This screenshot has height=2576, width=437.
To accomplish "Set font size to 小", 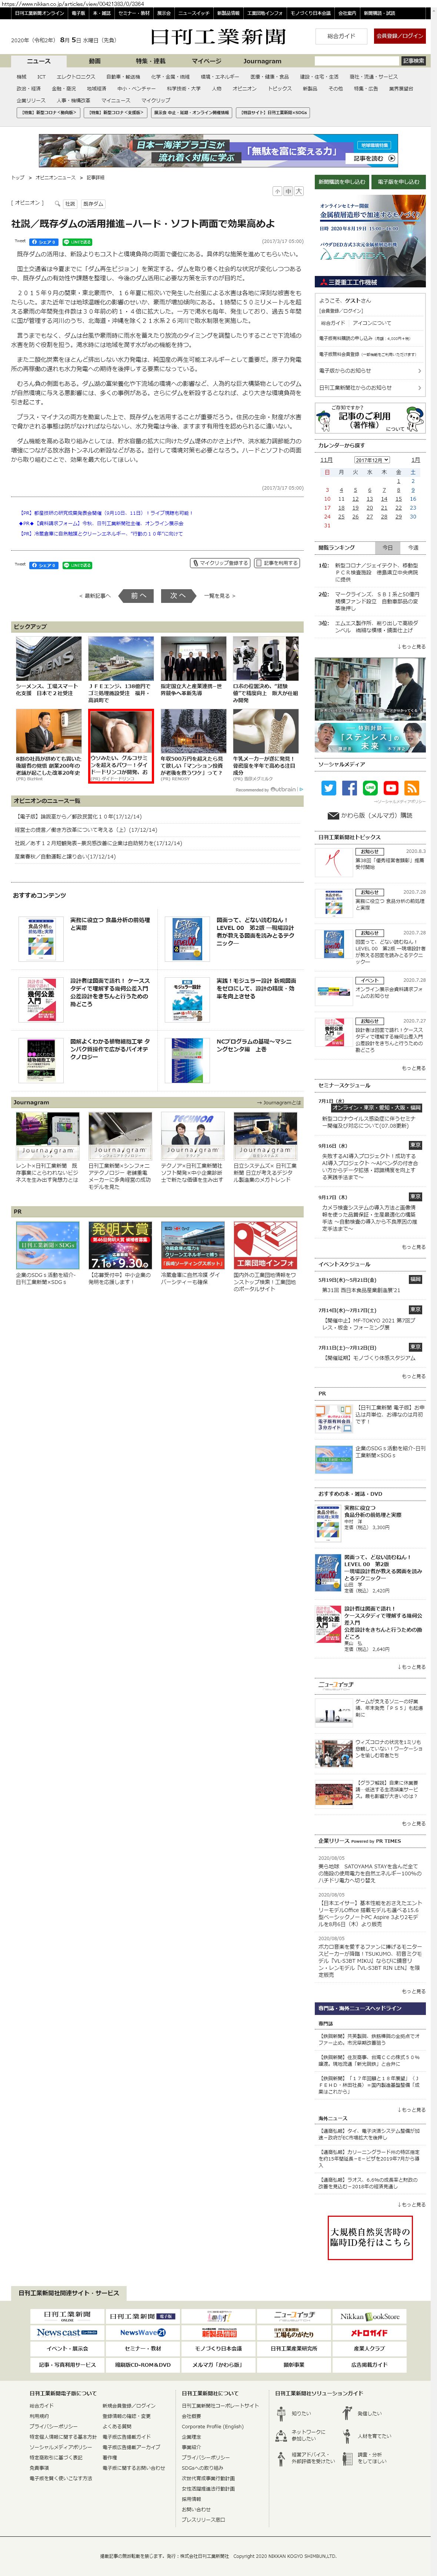I will (277, 191).
